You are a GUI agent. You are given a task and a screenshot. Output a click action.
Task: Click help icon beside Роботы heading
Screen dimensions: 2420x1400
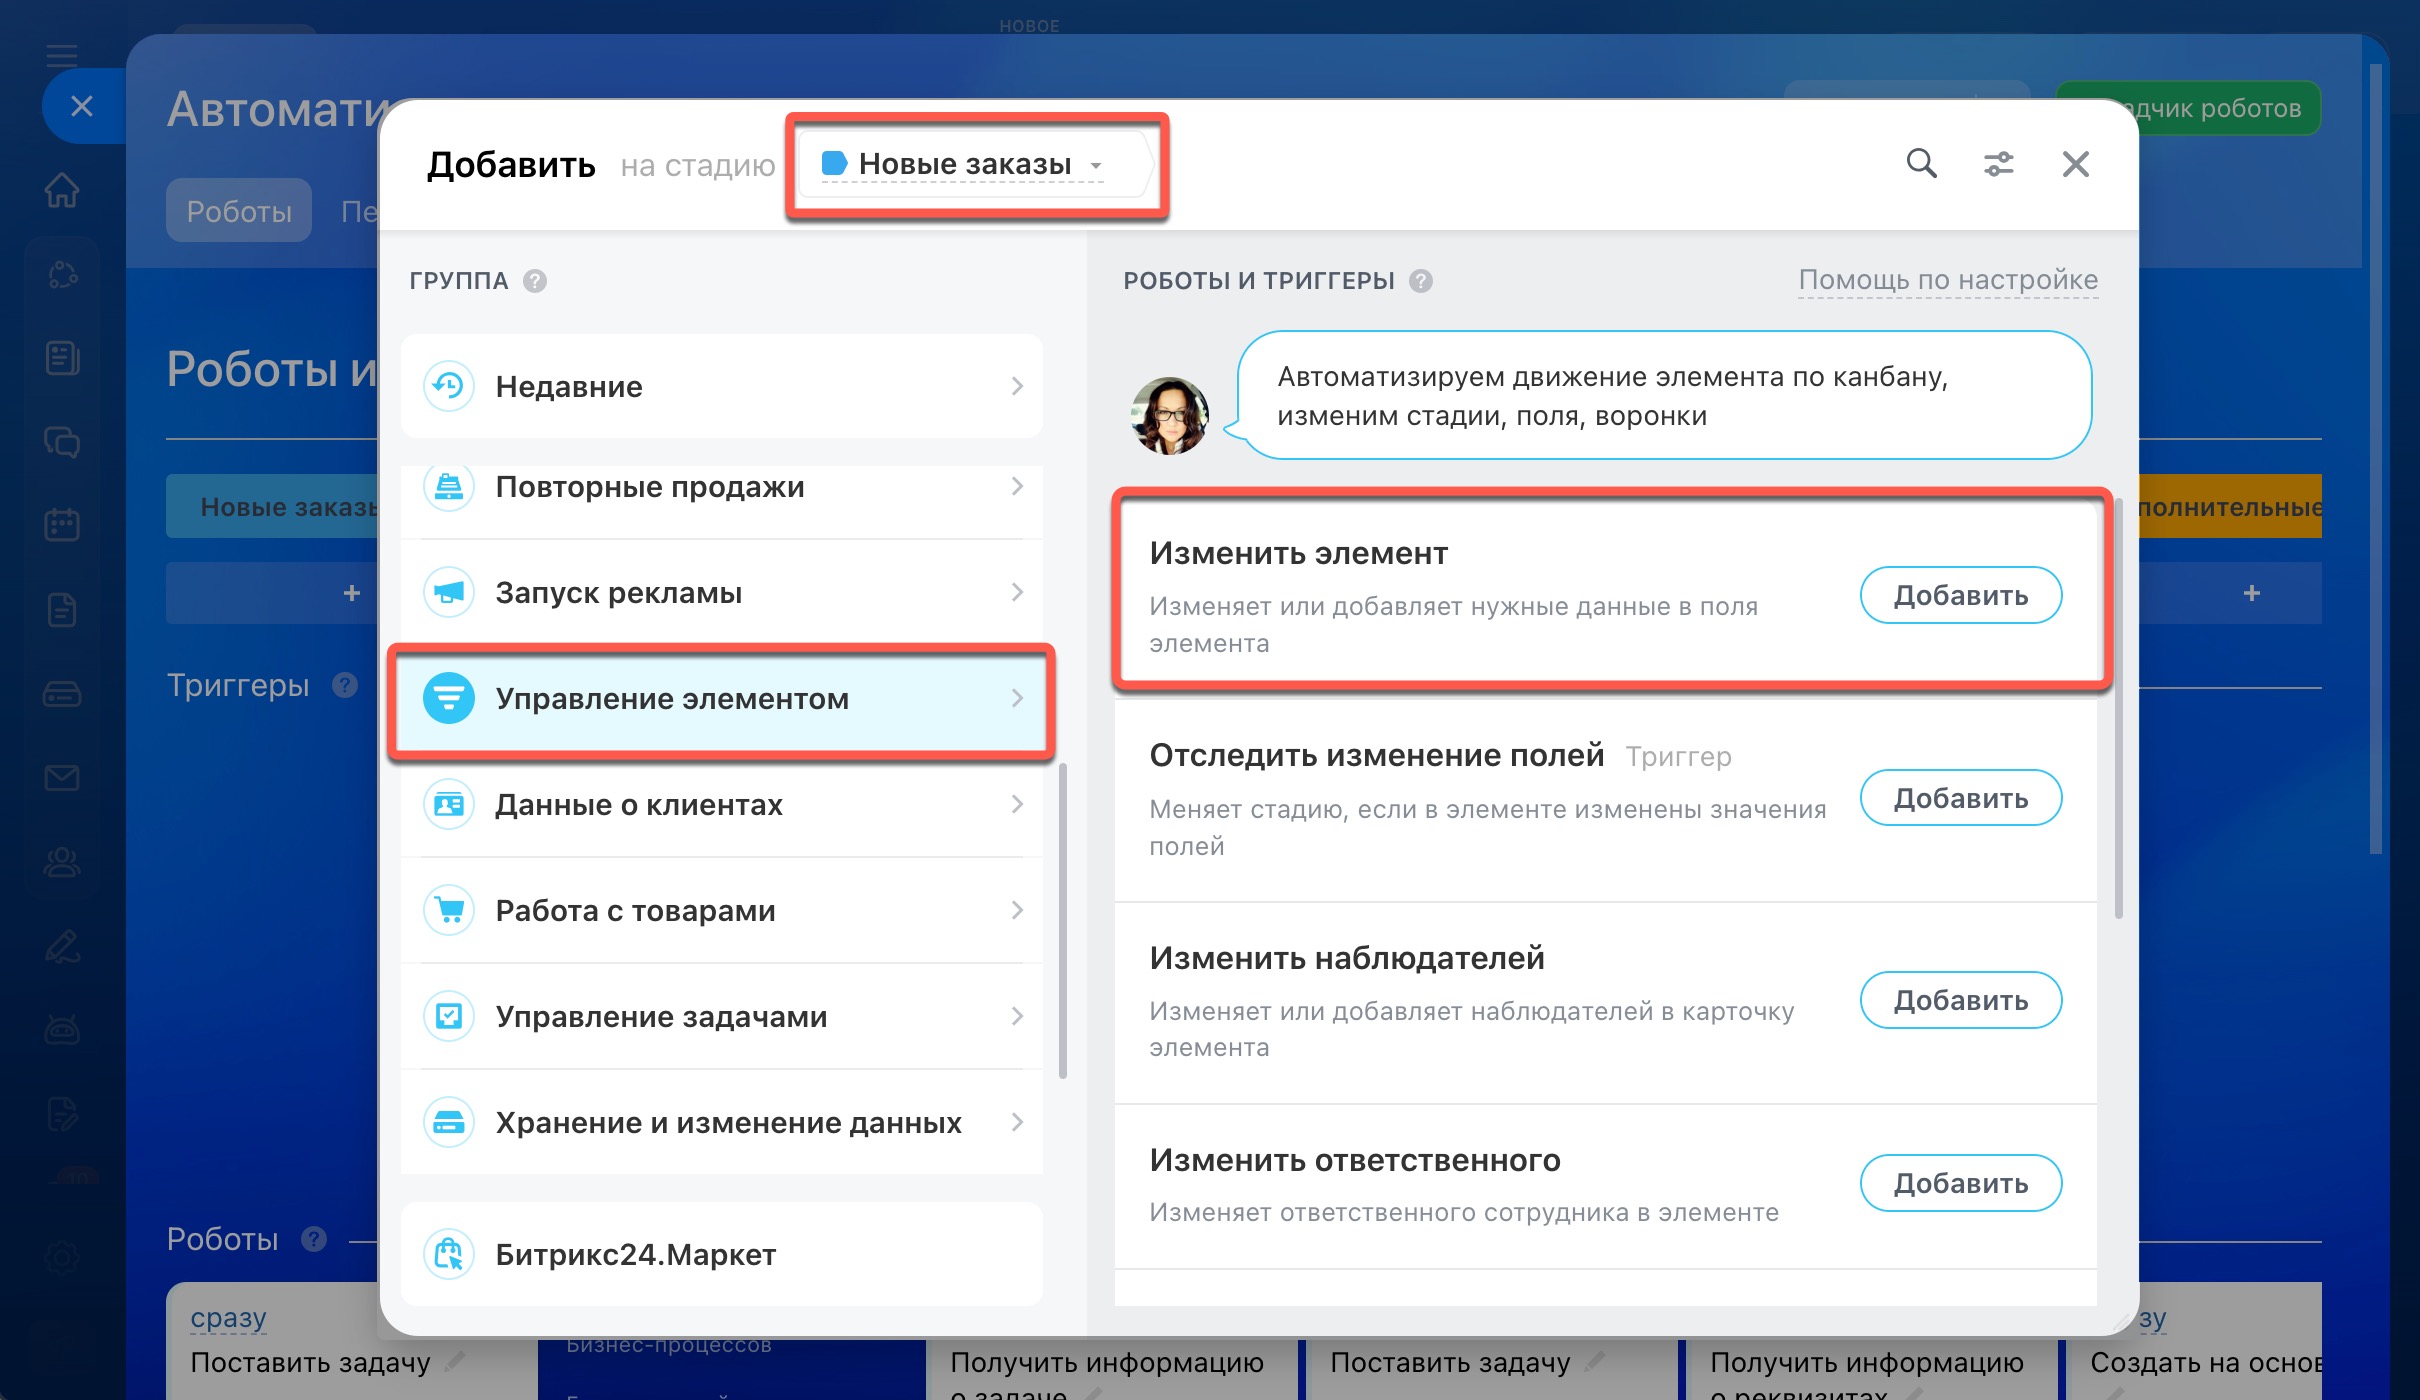tap(314, 1239)
